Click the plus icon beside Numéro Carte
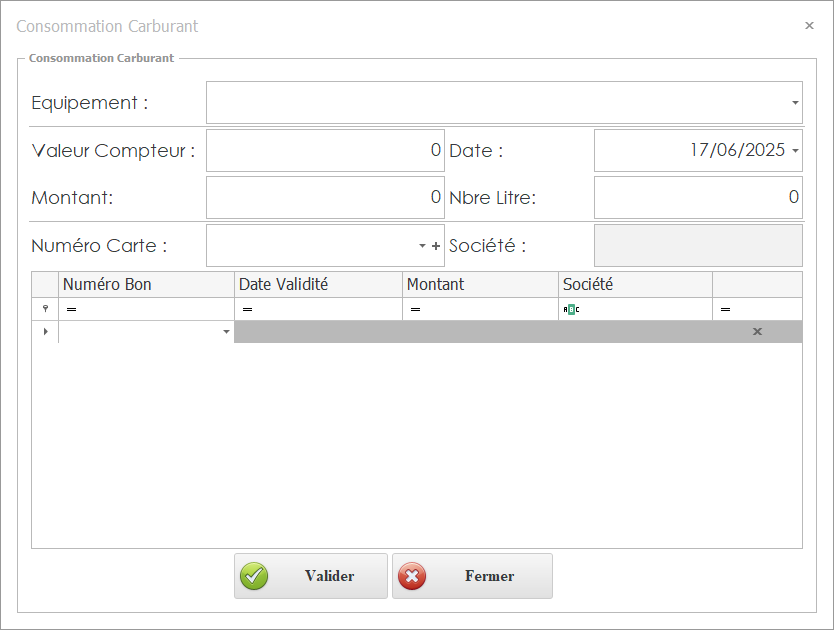Viewport: 834px width, 630px height. [436, 246]
